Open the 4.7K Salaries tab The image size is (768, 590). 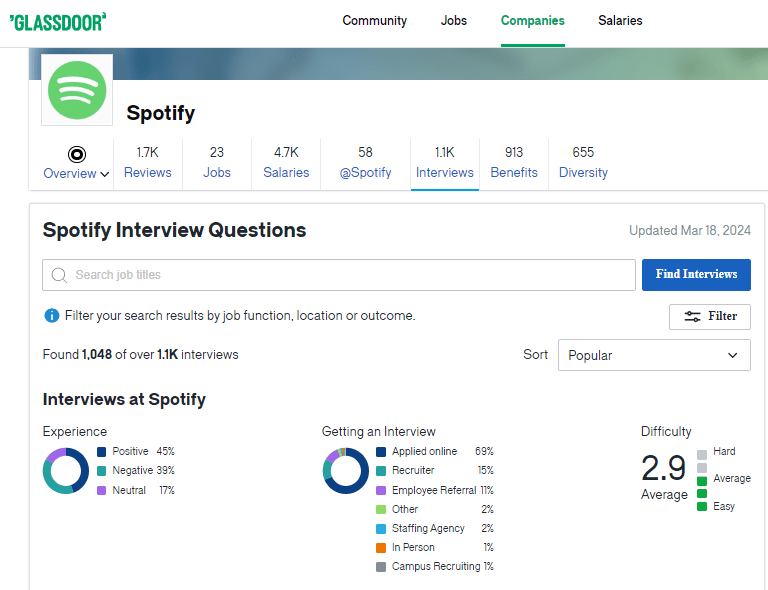coord(286,163)
